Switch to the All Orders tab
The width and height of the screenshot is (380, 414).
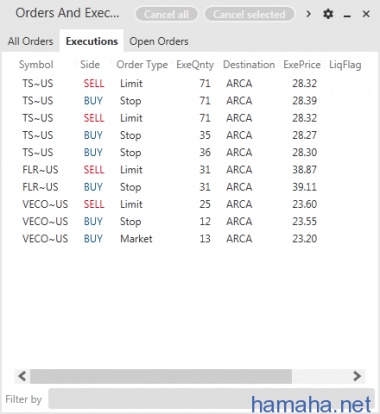click(x=30, y=41)
